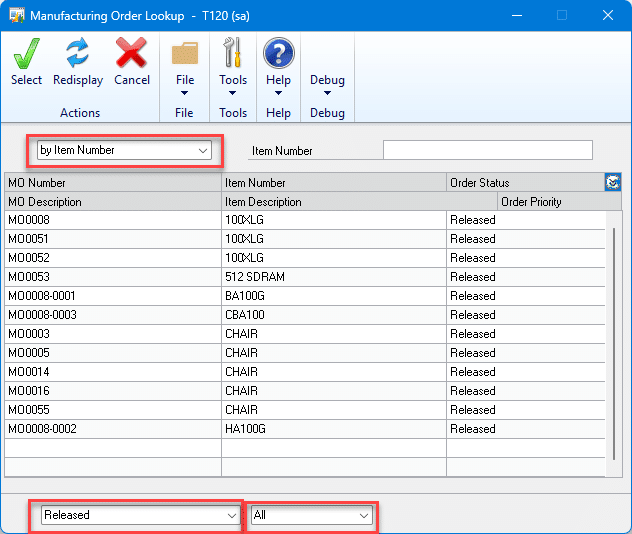Toggle the grid detail expand icon
This screenshot has width=632, height=534.
[x=613, y=182]
